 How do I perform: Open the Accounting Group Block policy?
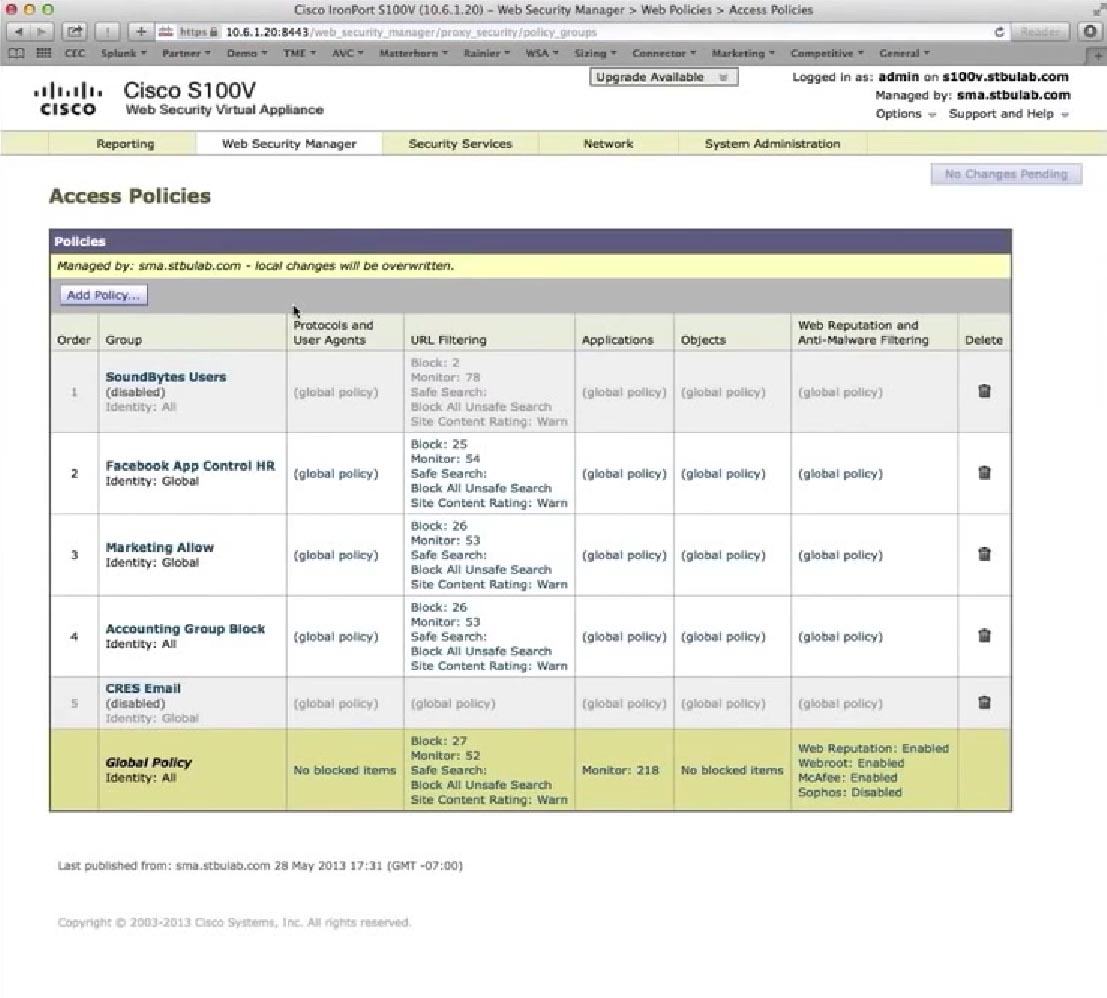(185, 629)
